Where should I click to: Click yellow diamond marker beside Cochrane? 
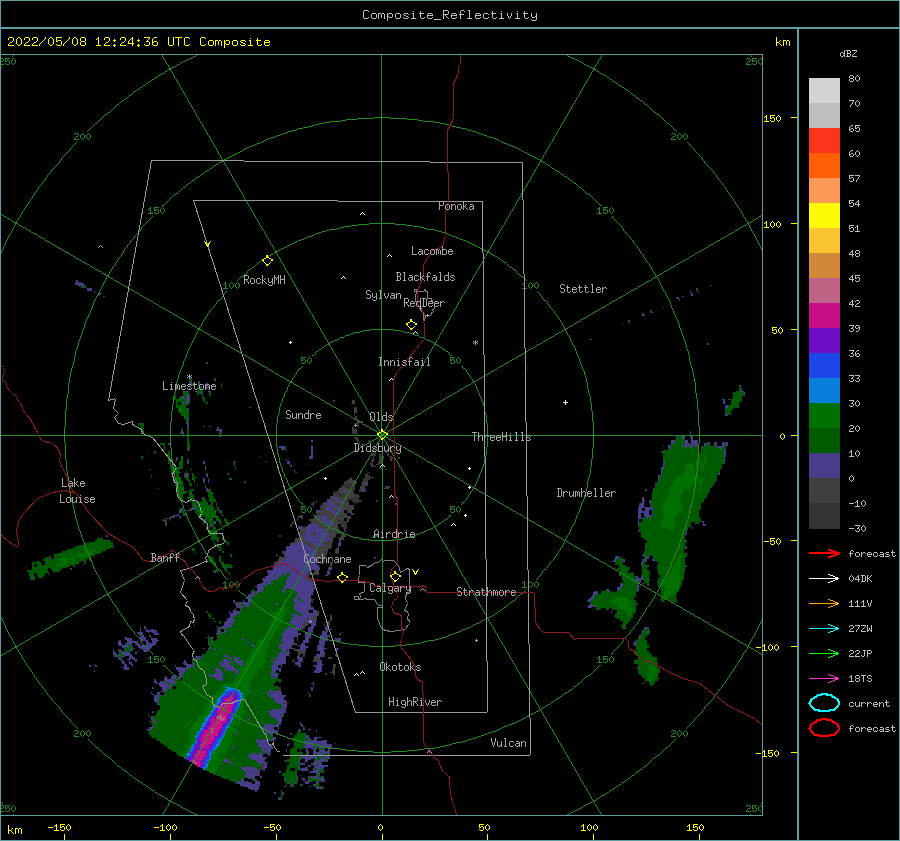(342, 578)
